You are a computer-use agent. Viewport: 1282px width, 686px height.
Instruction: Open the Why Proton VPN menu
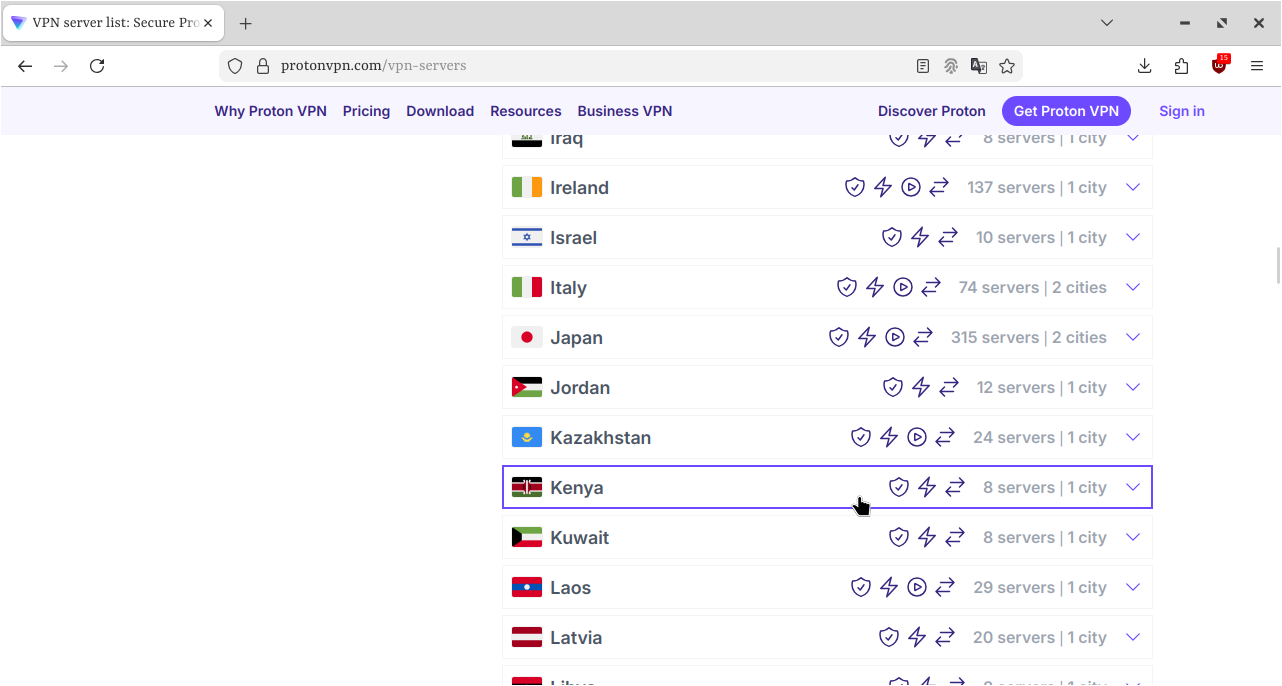click(270, 111)
